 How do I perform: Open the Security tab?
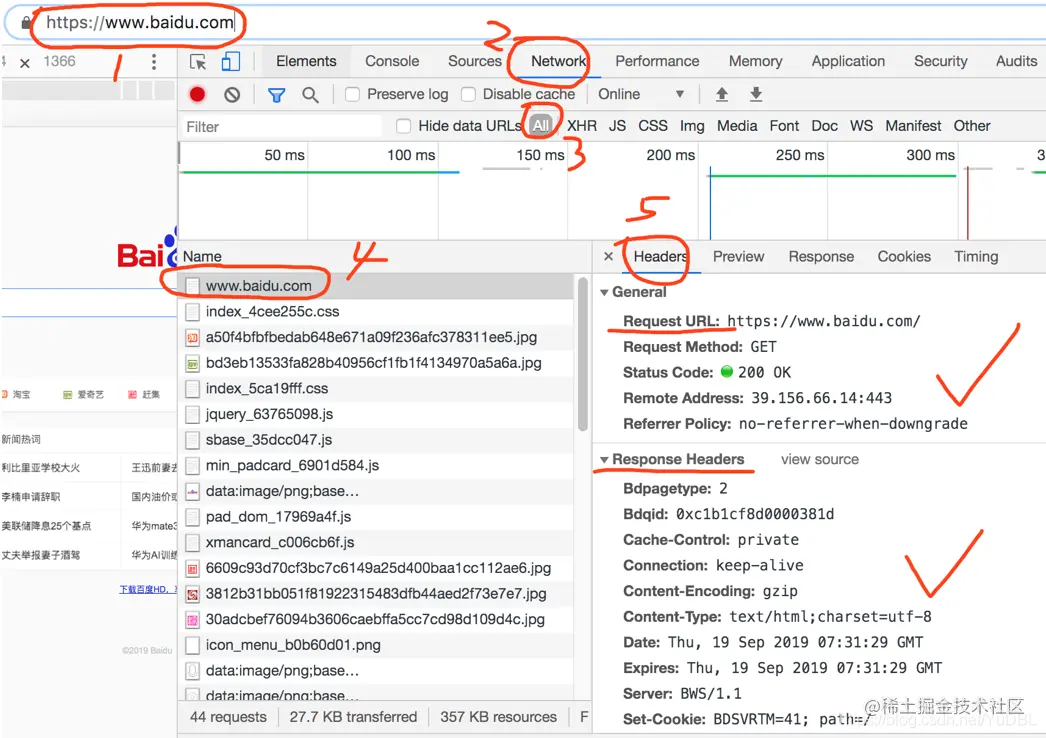(941, 61)
